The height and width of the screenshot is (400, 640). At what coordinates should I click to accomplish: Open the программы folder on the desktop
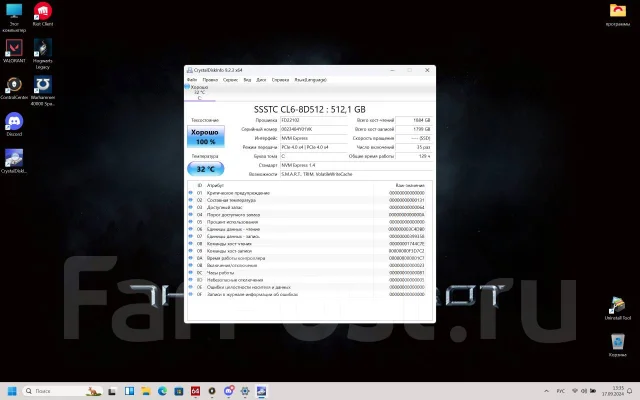pyautogui.click(x=618, y=15)
